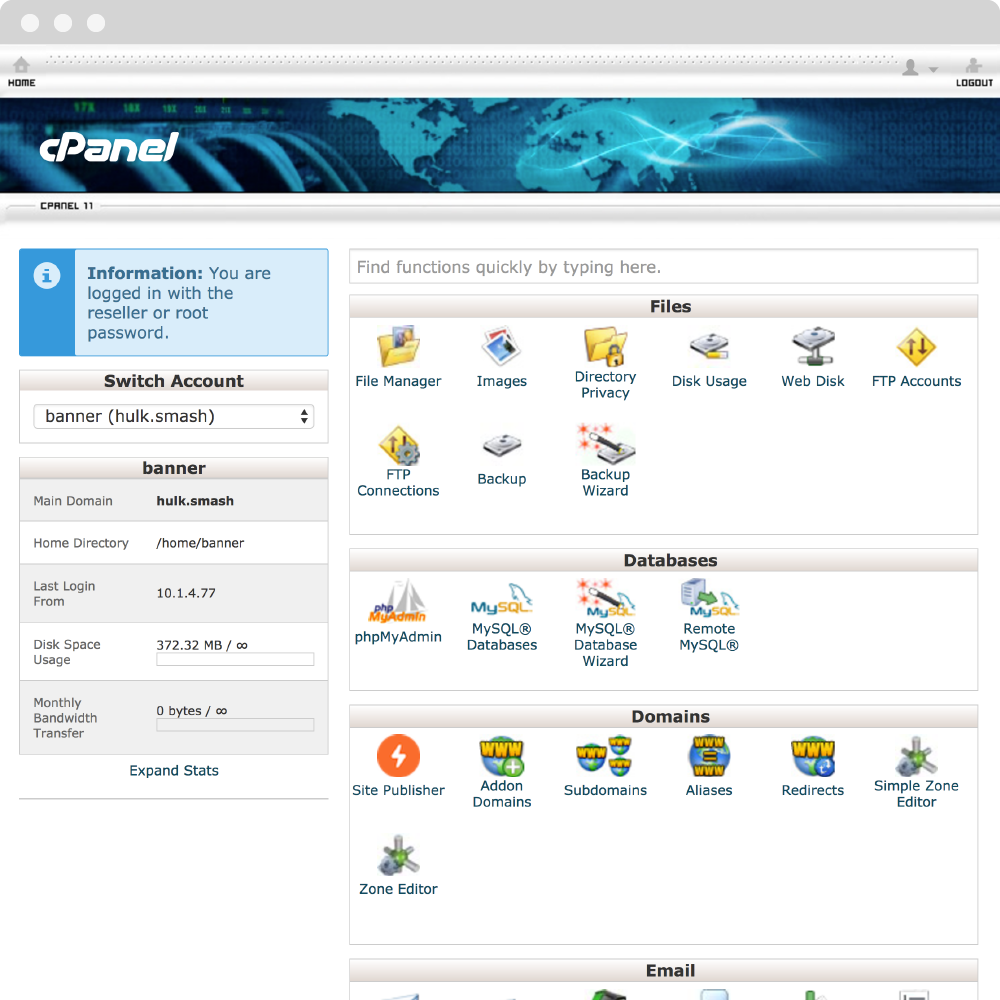Open the Directory Privacy tool
1000x1000 pixels.
tap(605, 348)
